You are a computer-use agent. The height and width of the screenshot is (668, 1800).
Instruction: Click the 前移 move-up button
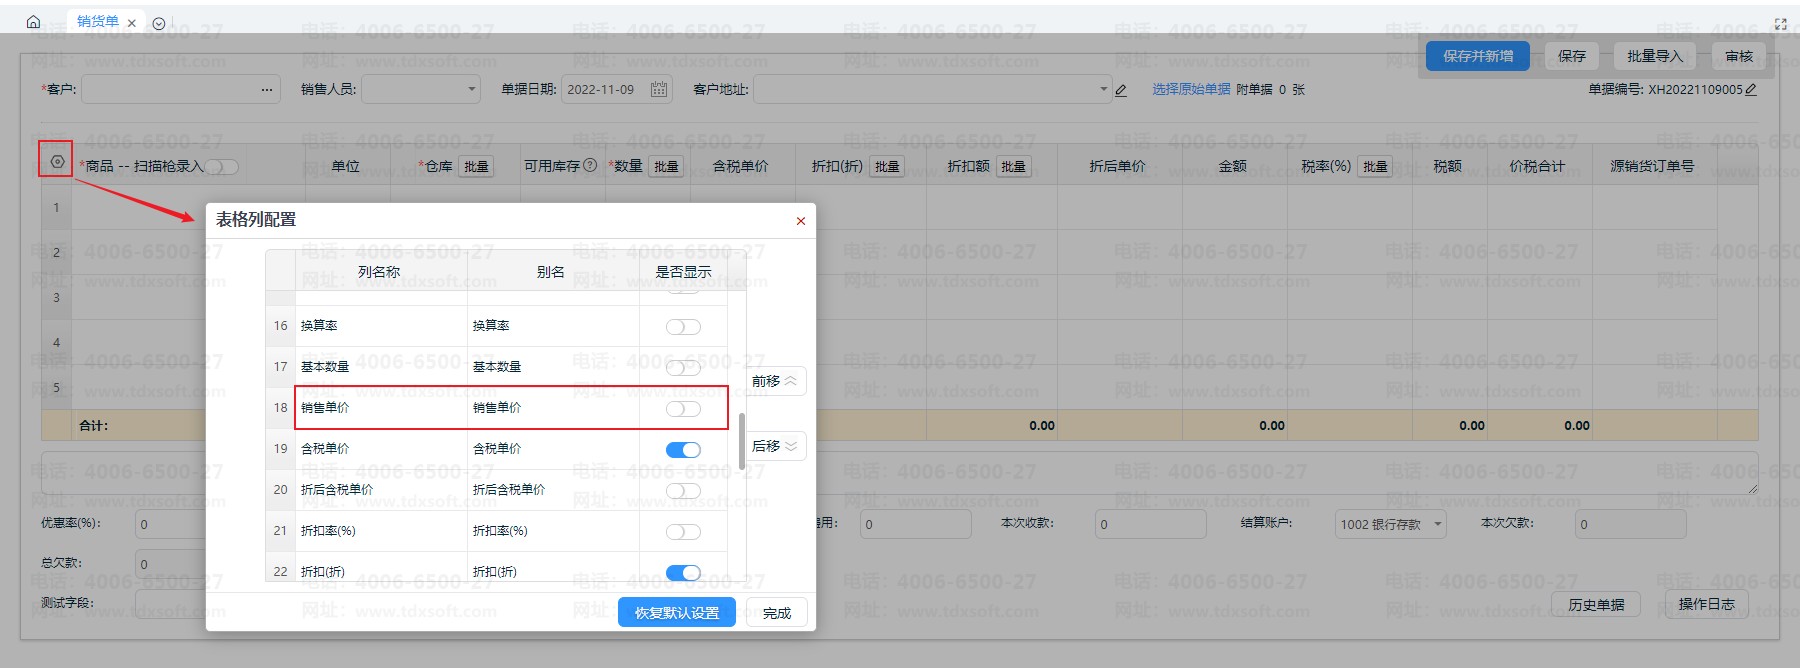(x=774, y=381)
